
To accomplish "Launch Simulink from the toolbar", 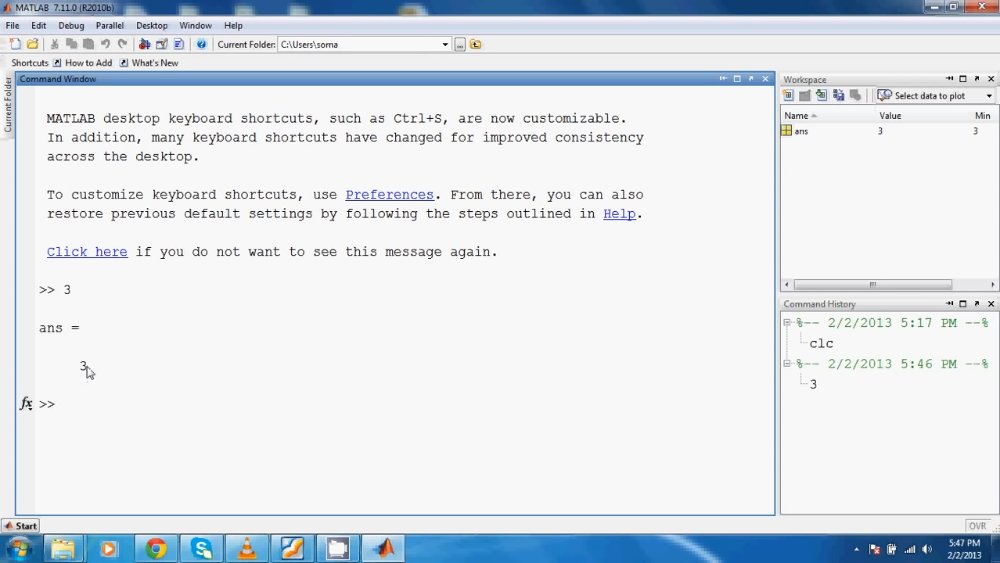I will pos(145,44).
